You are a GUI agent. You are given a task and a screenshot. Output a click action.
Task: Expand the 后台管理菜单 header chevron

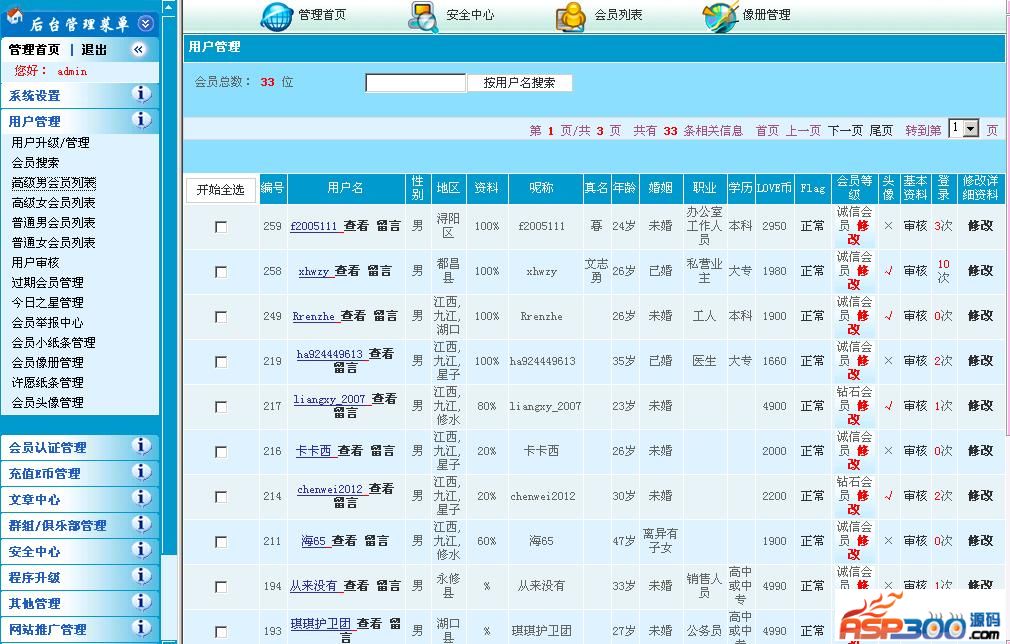coord(146,23)
